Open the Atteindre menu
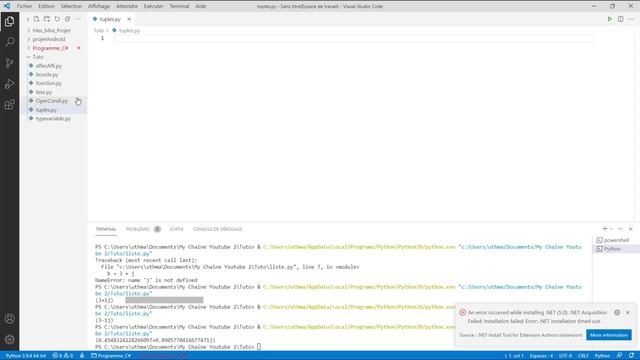Screen dimensions: 640x360 click(x=127, y=6)
